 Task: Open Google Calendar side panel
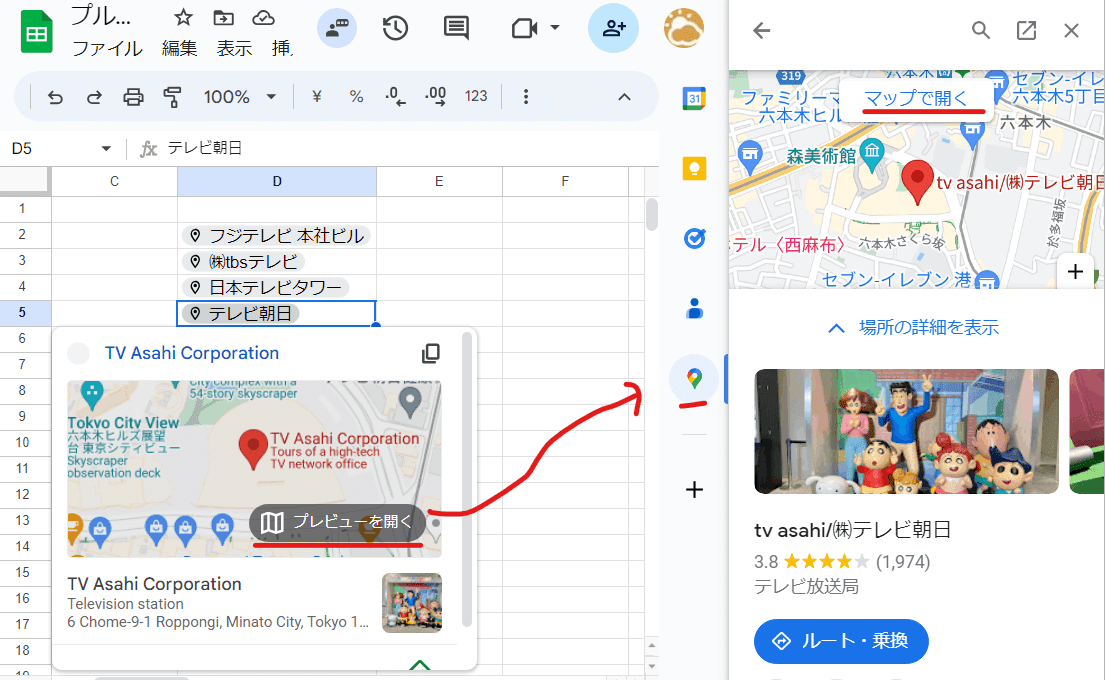pyautogui.click(x=694, y=98)
